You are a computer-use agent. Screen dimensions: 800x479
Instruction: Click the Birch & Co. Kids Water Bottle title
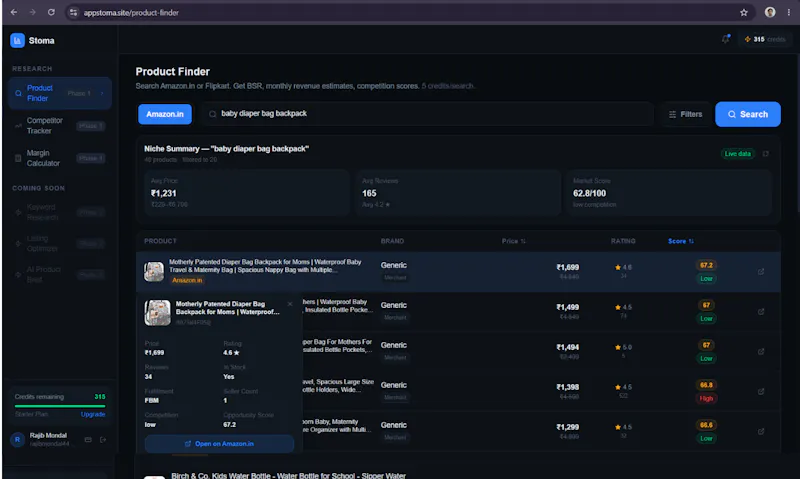pos(288,475)
